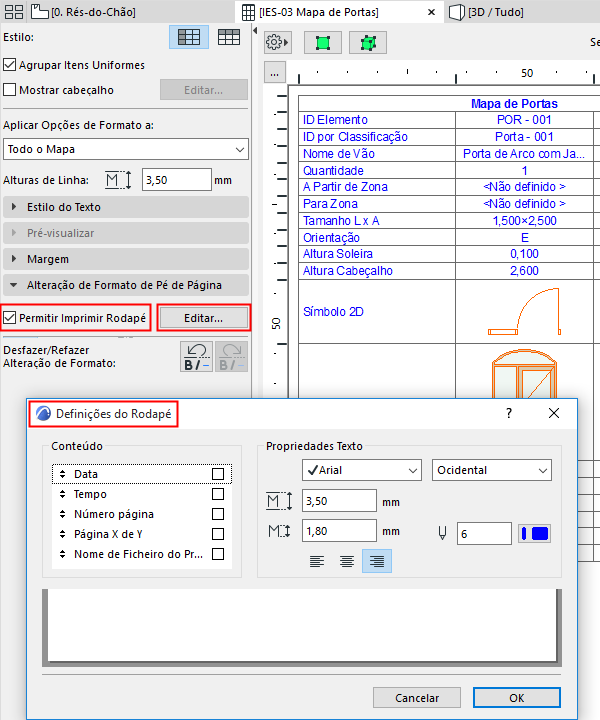Image resolution: width=600 pixels, height=720 pixels.
Task: Uncheck Permitir Imprimir Rodapé
Action: pos(10,318)
